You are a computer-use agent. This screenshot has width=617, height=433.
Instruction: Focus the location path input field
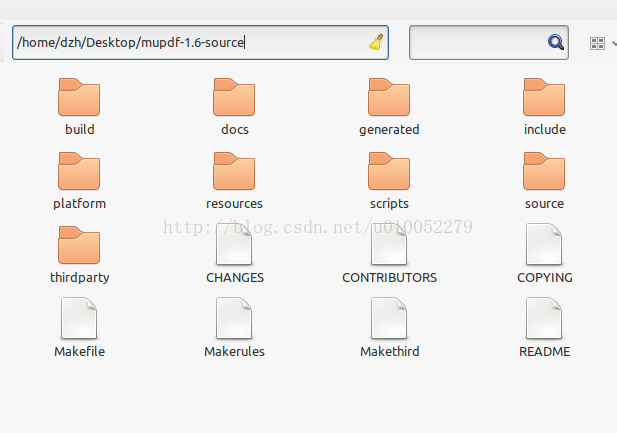[200, 43]
